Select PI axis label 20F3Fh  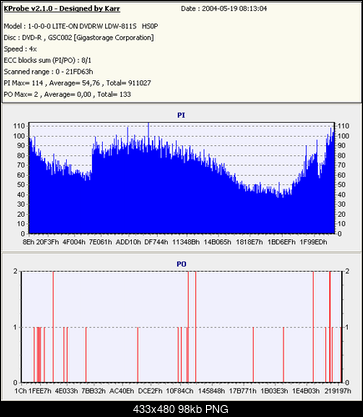point(48,242)
